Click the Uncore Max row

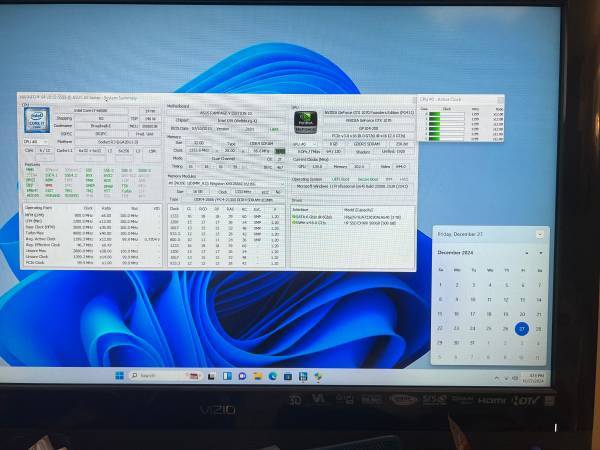(92, 251)
